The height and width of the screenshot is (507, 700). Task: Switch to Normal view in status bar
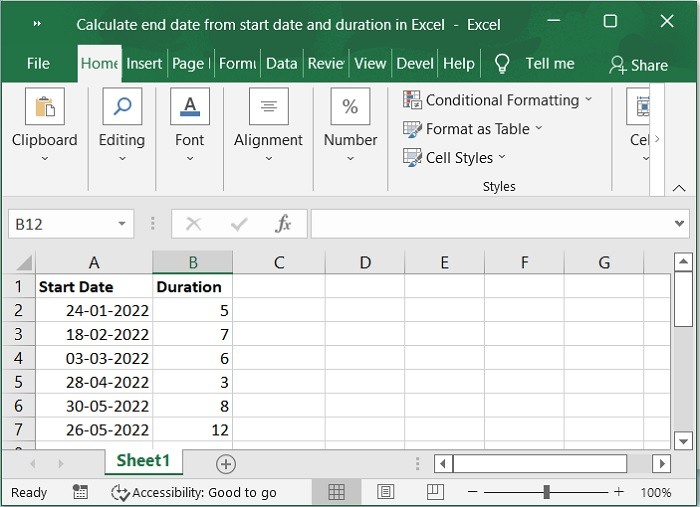(337, 492)
